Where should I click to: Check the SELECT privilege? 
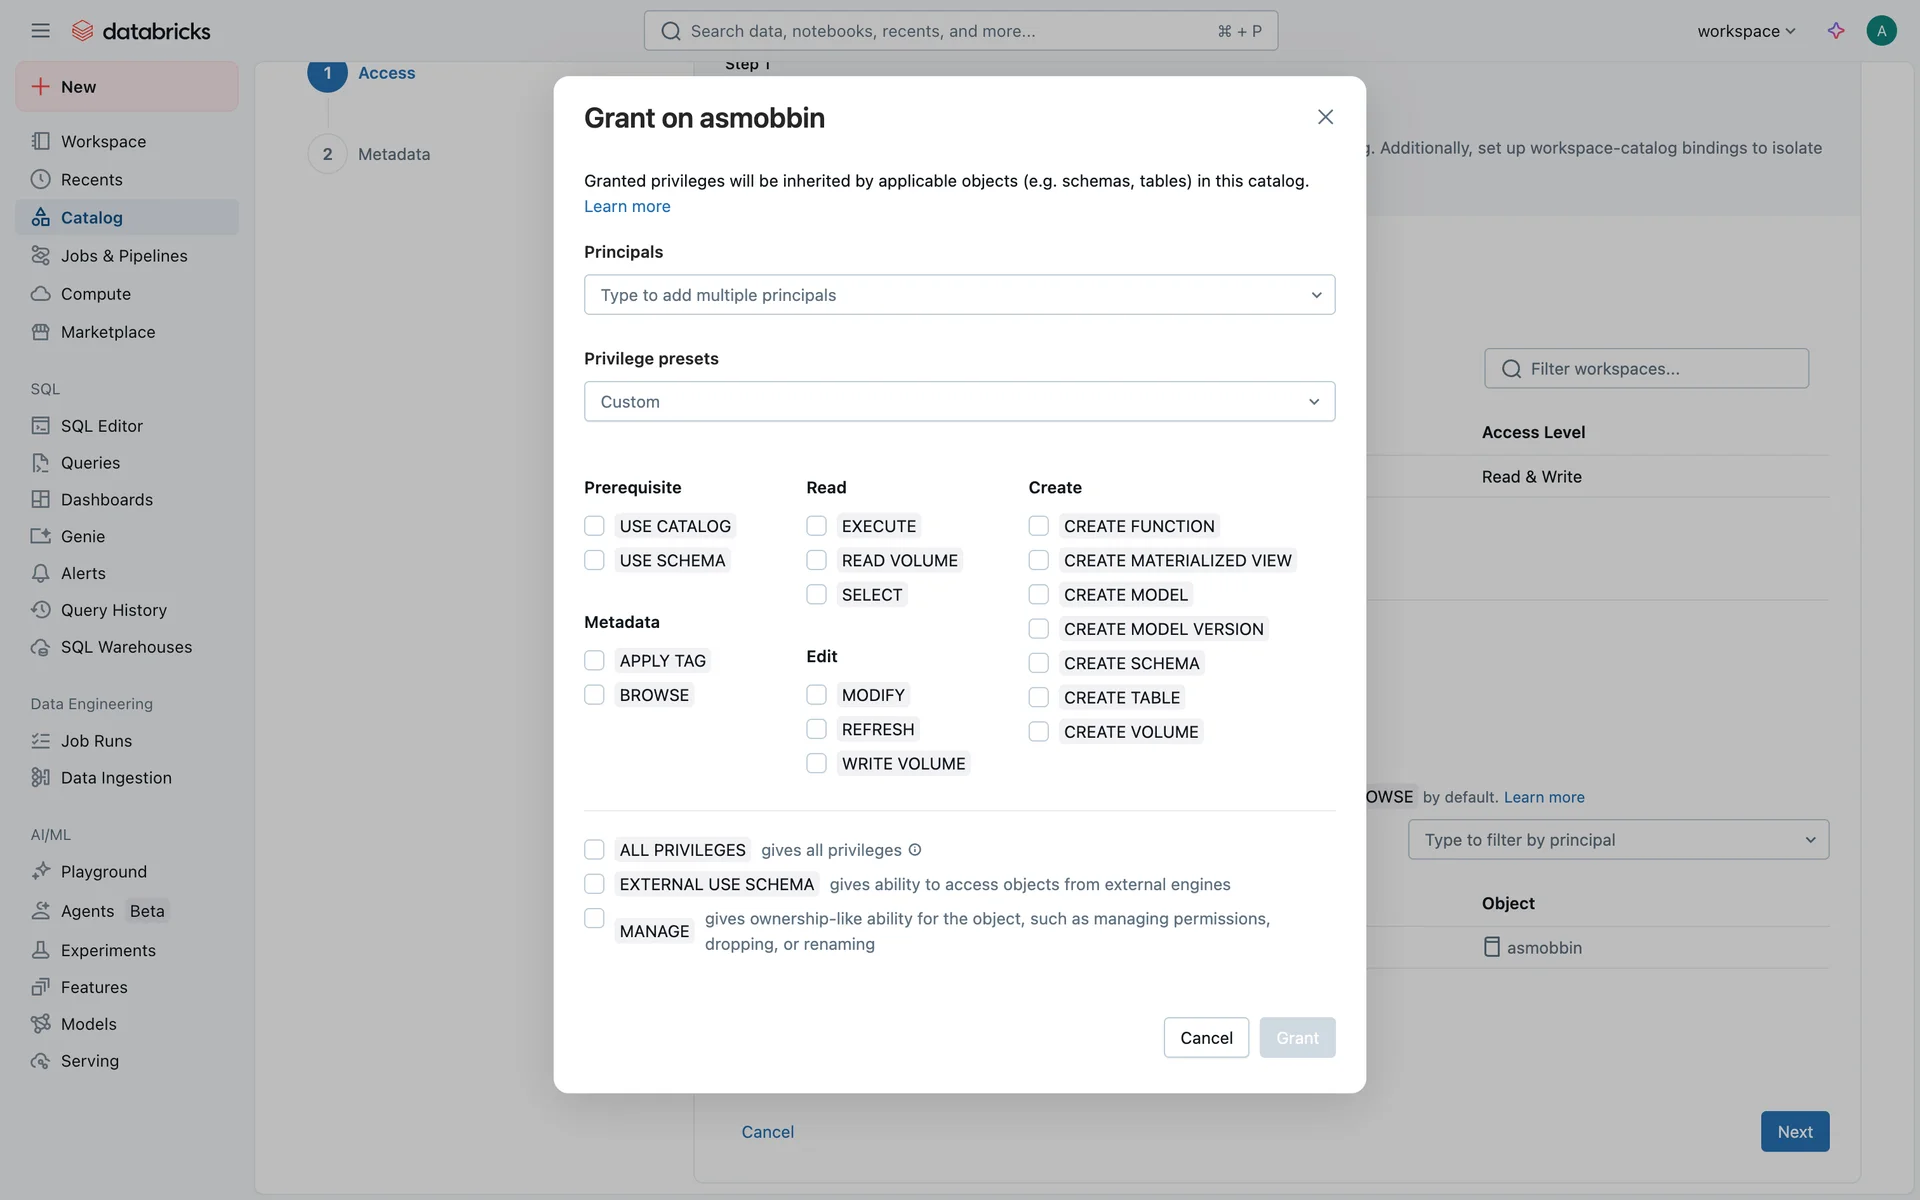(816, 595)
